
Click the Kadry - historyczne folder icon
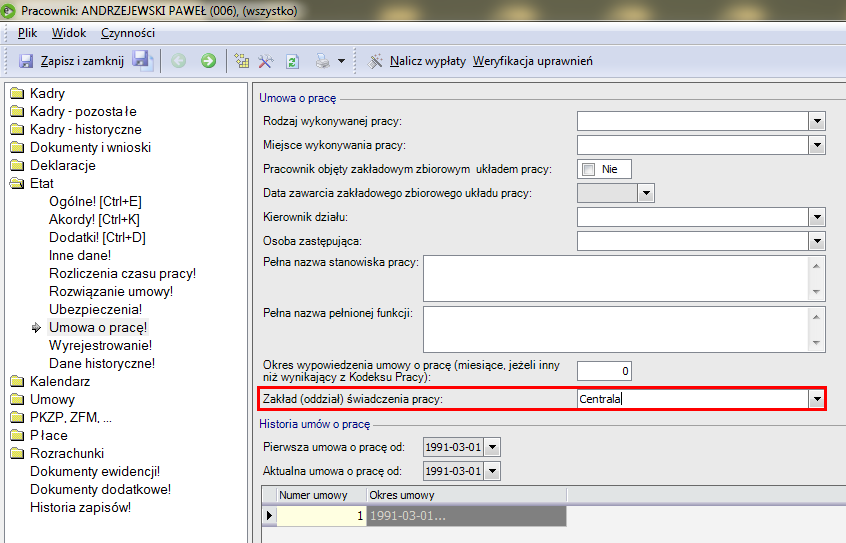click(17, 130)
